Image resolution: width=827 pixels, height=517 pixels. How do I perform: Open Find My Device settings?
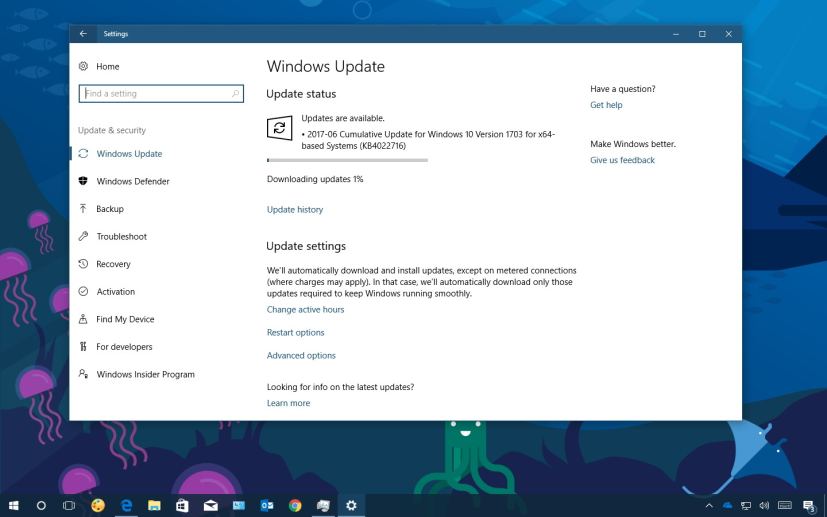[x=125, y=319]
